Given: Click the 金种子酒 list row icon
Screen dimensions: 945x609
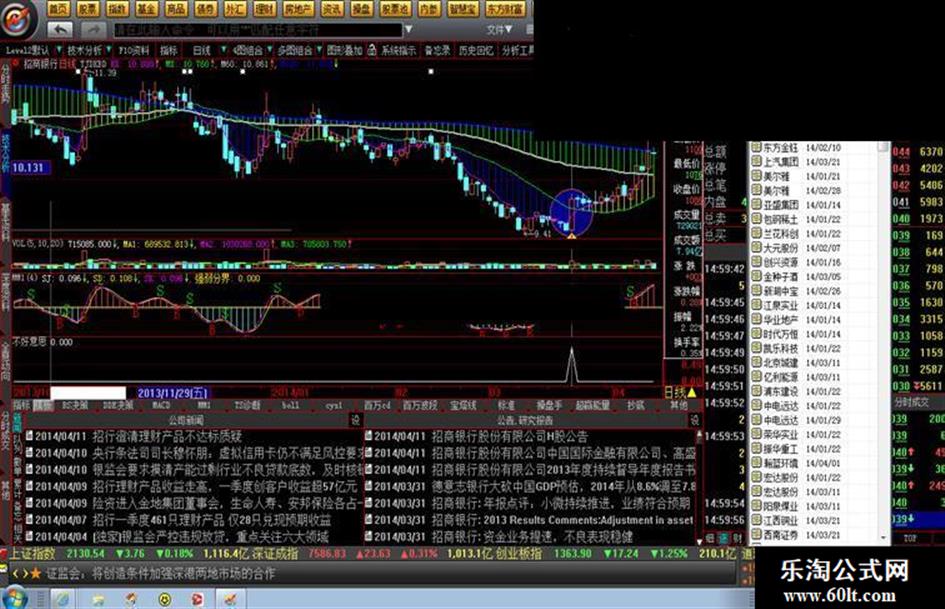Looking at the screenshot, I should coord(756,277).
